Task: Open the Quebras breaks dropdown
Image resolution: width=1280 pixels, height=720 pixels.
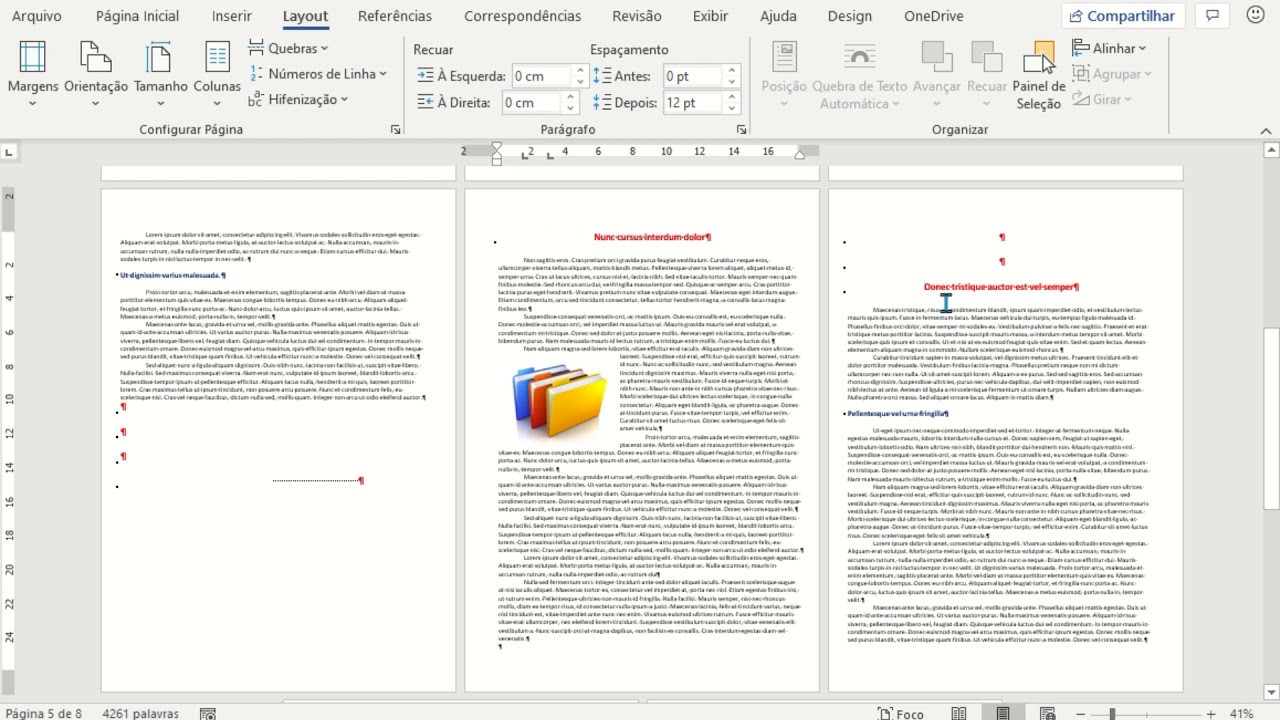Action: pyautogui.click(x=288, y=48)
